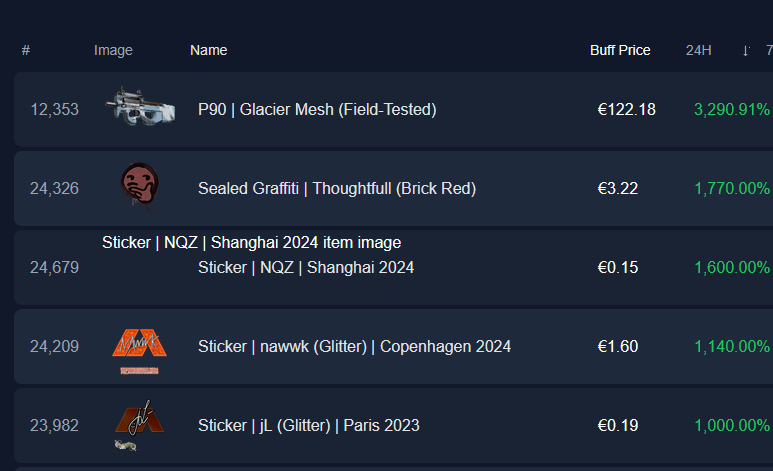The width and height of the screenshot is (773, 471).
Task: Open P90 | Glacier Mesh (Field-Tested) item
Action: [x=317, y=110]
